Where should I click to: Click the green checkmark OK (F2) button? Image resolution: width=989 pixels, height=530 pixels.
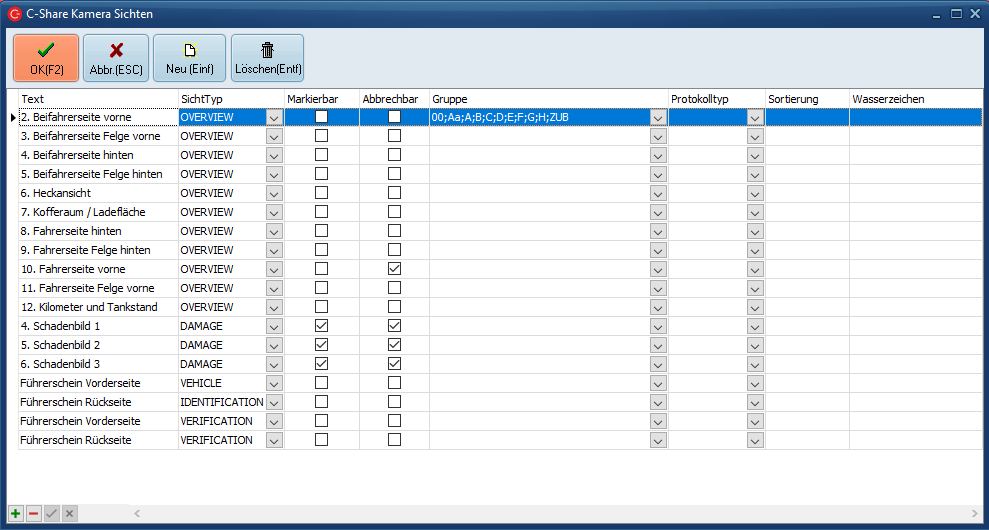coord(45,58)
